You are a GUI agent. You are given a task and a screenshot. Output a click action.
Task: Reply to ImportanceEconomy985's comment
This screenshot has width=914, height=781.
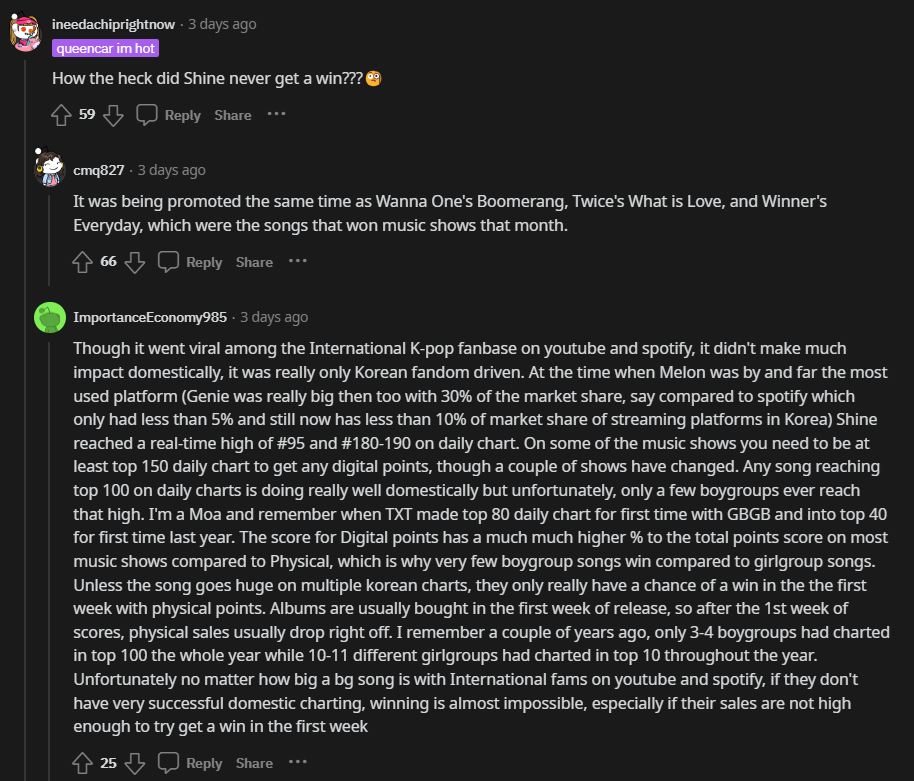pos(191,763)
